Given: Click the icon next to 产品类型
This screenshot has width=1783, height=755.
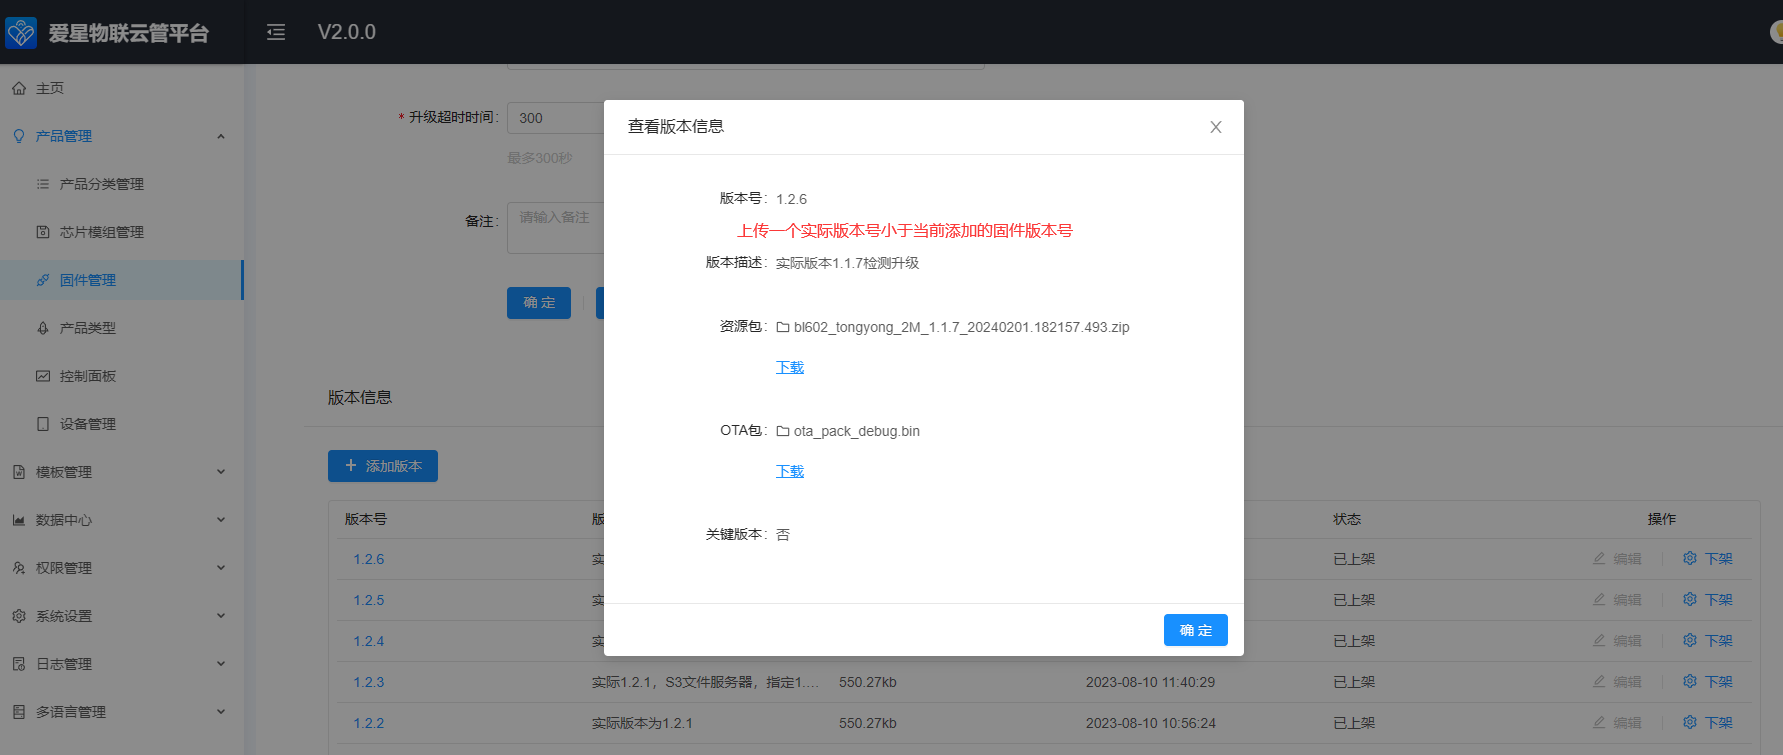Looking at the screenshot, I should point(43,328).
